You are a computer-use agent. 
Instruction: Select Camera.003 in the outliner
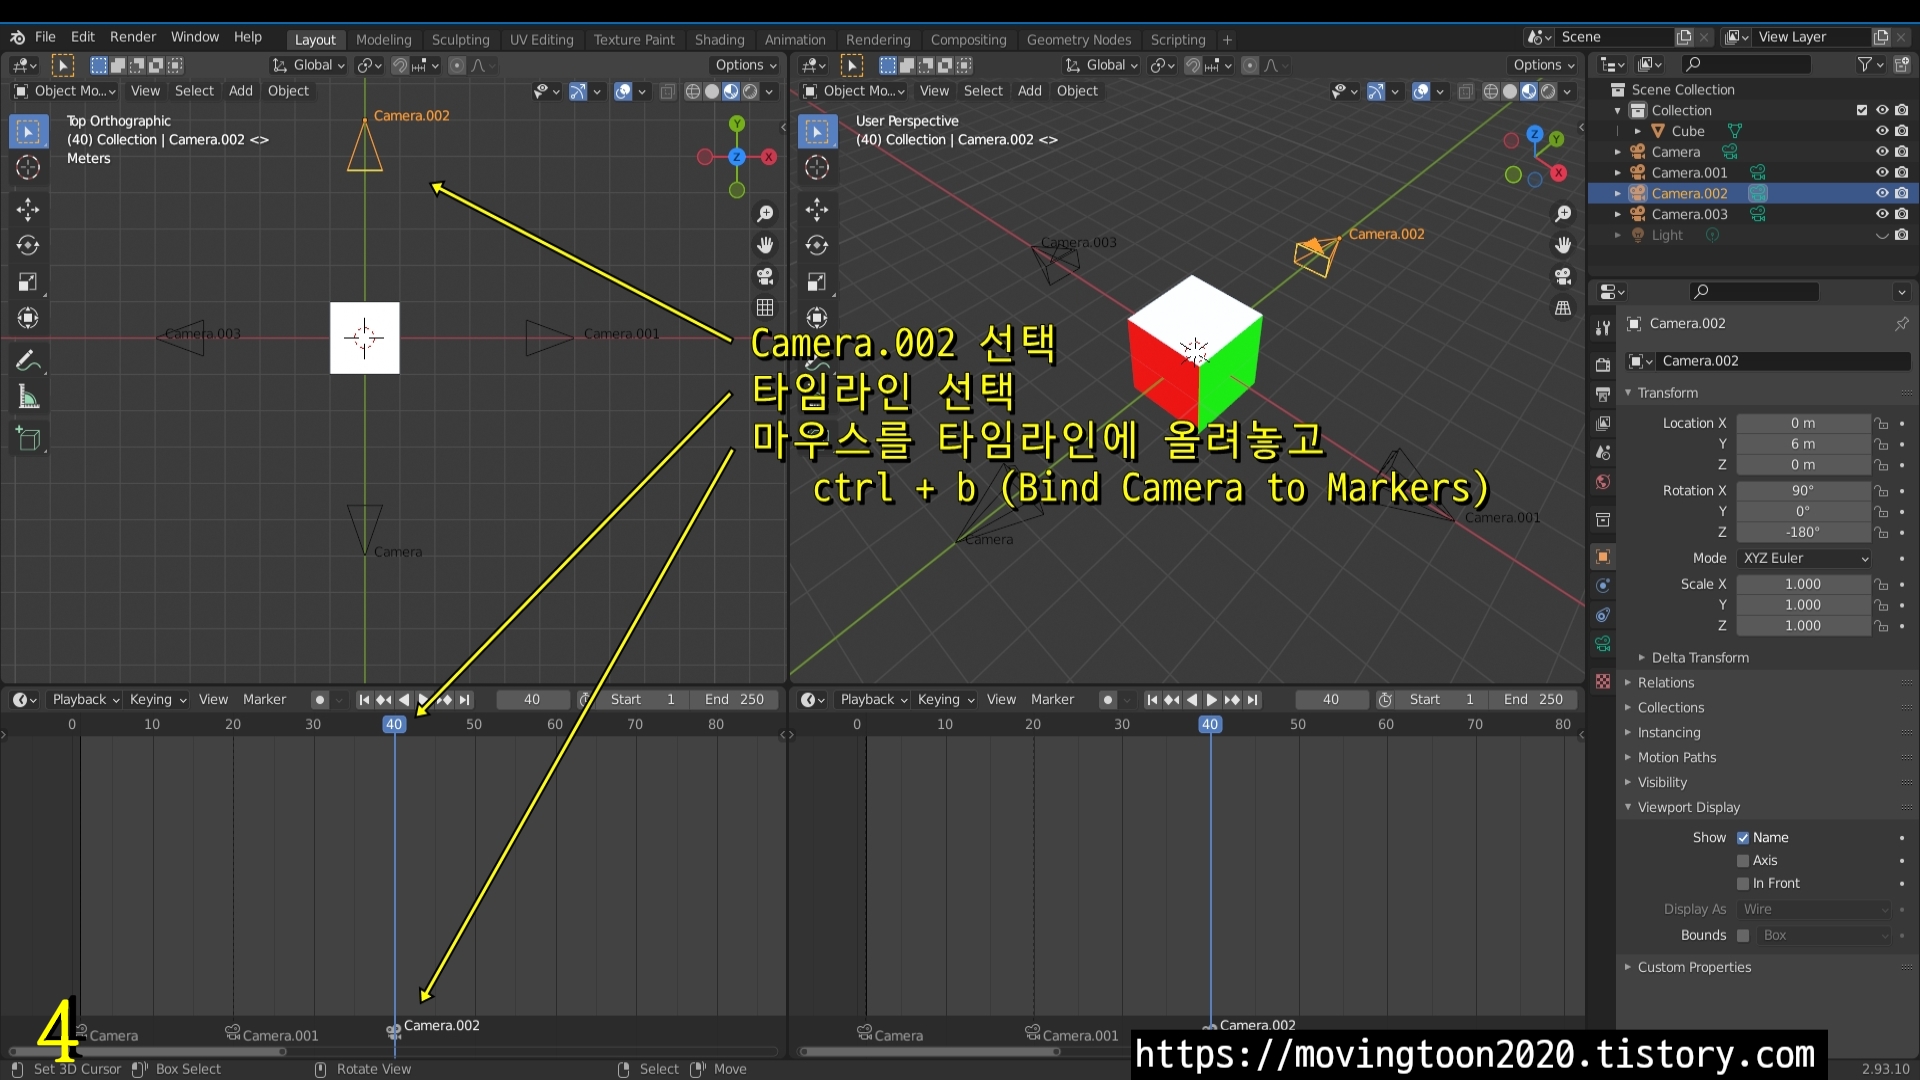(x=1689, y=214)
